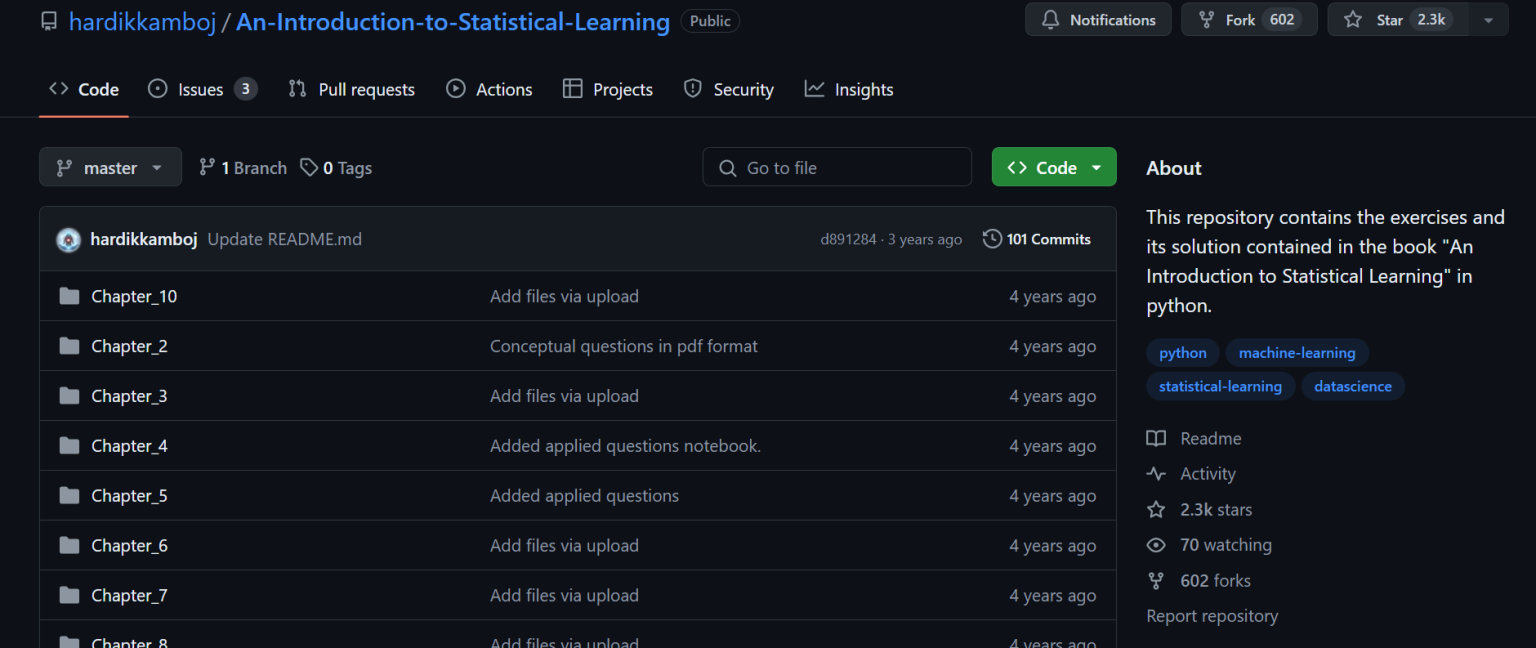This screenshot has width=1536, height=648.
Task: Click the Actions play icon
Action: (x=456, y=89)
